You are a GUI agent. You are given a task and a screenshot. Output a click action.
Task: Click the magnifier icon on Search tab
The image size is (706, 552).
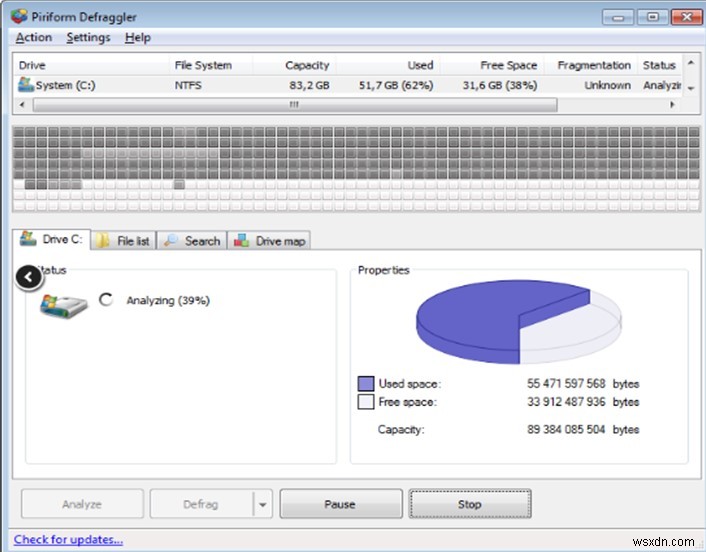point(171,240)
